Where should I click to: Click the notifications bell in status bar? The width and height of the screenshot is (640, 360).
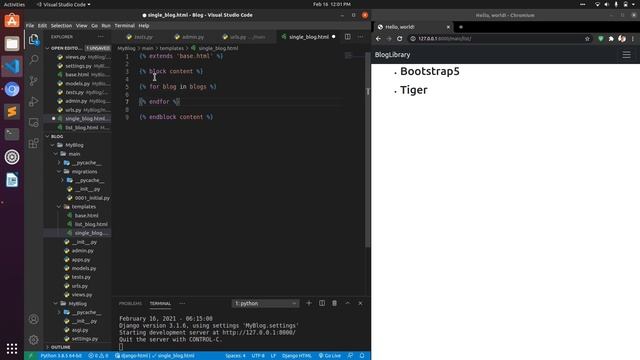coord(362,356)
